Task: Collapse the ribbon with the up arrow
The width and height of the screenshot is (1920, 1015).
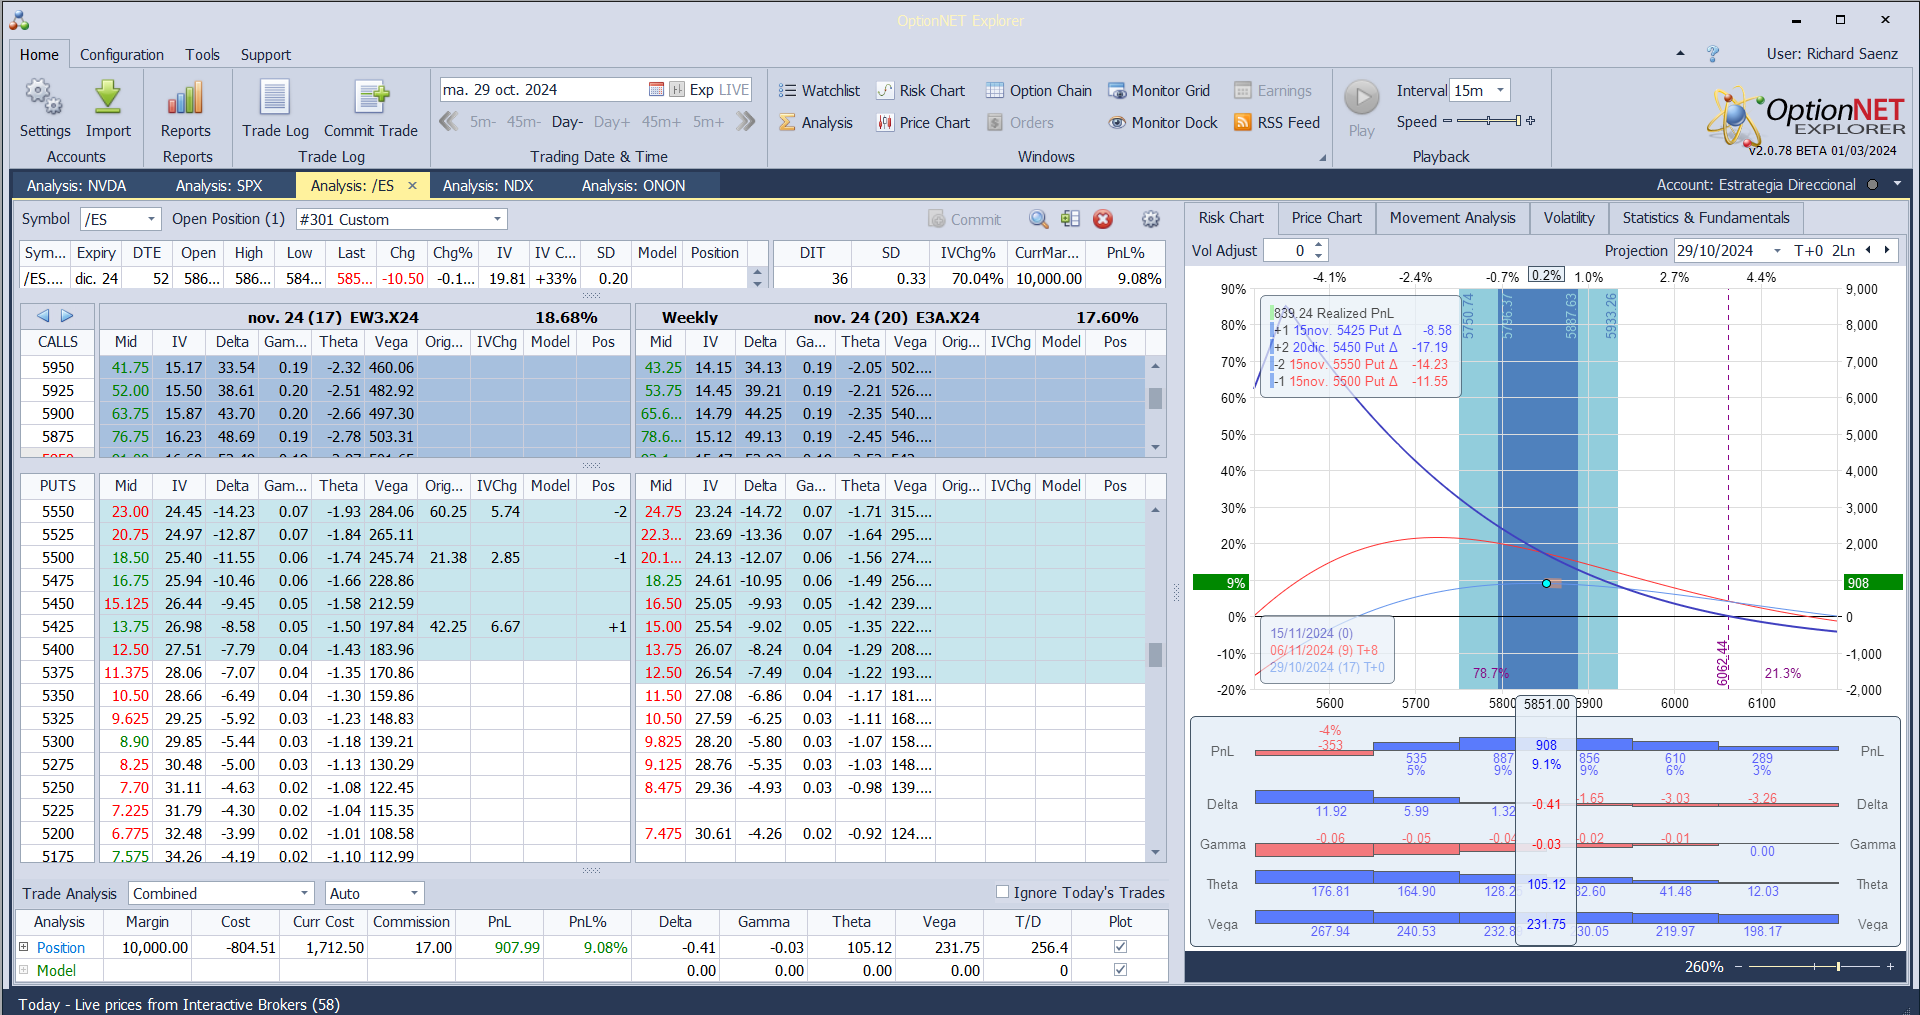Action: tap(1680, 54)
